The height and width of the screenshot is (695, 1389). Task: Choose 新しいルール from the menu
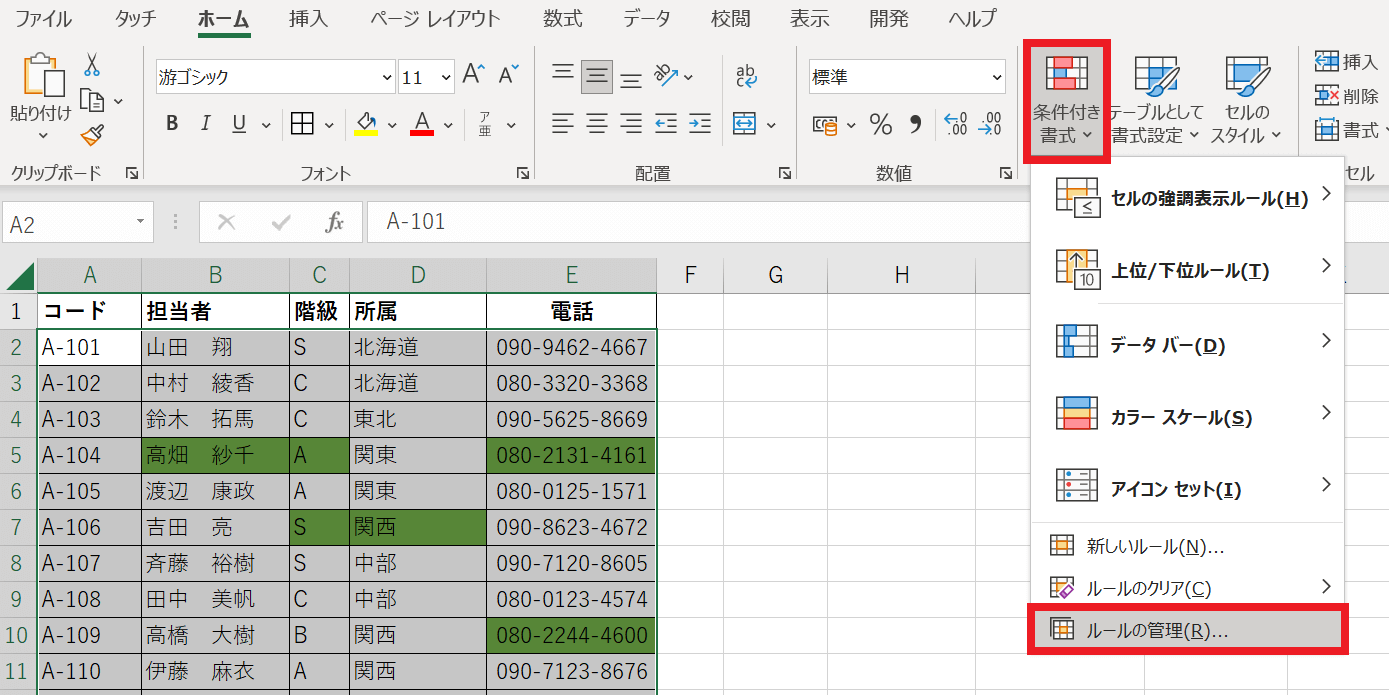pos(1154,546)
